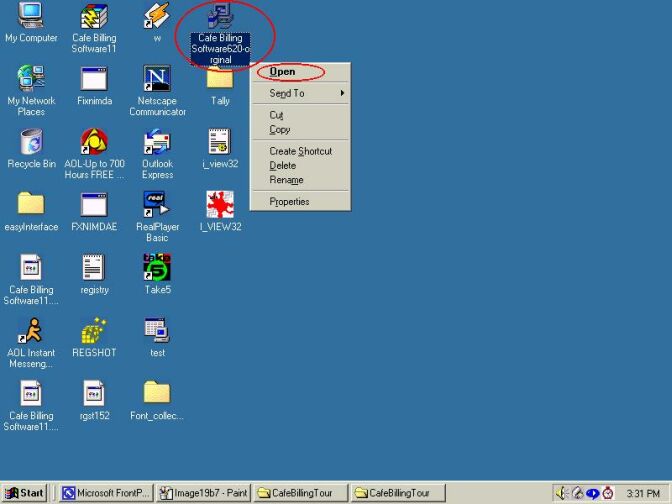Open the My Computer desktop icon
The height and width of the screenshot is (504, 672).
click(x=31, y=16)
